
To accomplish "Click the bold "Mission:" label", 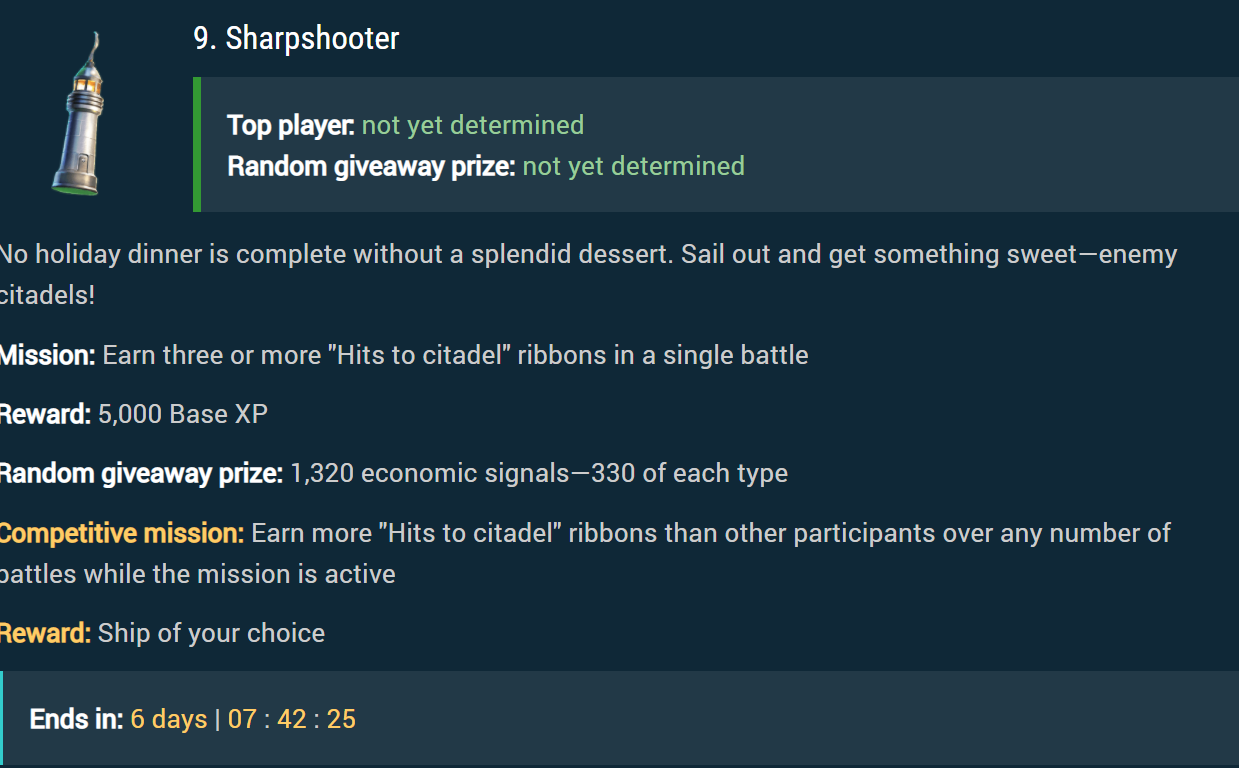I will tap(47, 355).
